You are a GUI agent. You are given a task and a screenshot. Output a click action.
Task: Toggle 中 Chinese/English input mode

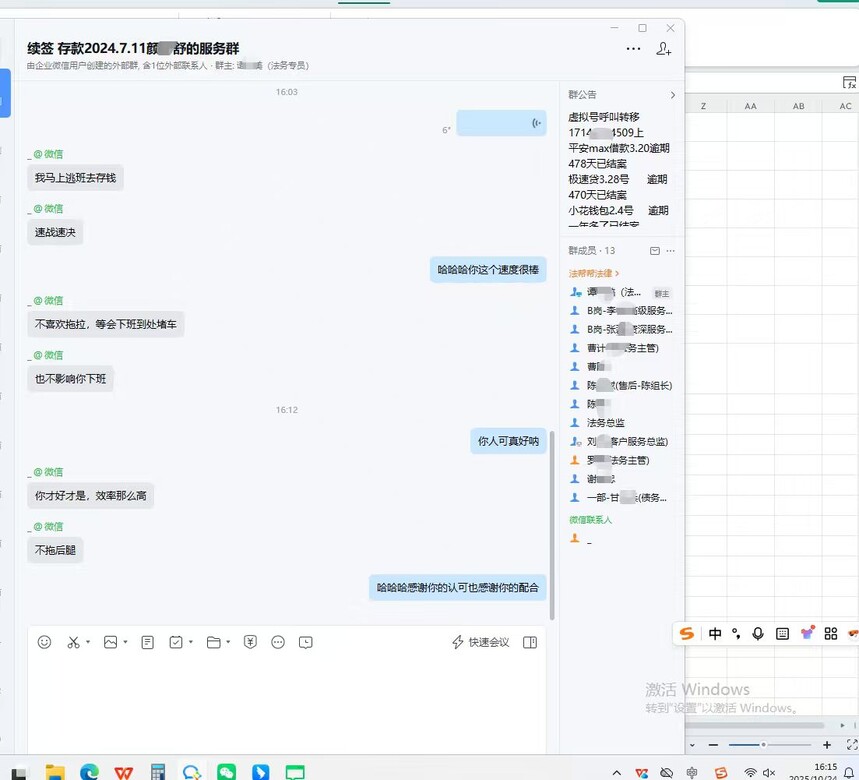[715, 634]
